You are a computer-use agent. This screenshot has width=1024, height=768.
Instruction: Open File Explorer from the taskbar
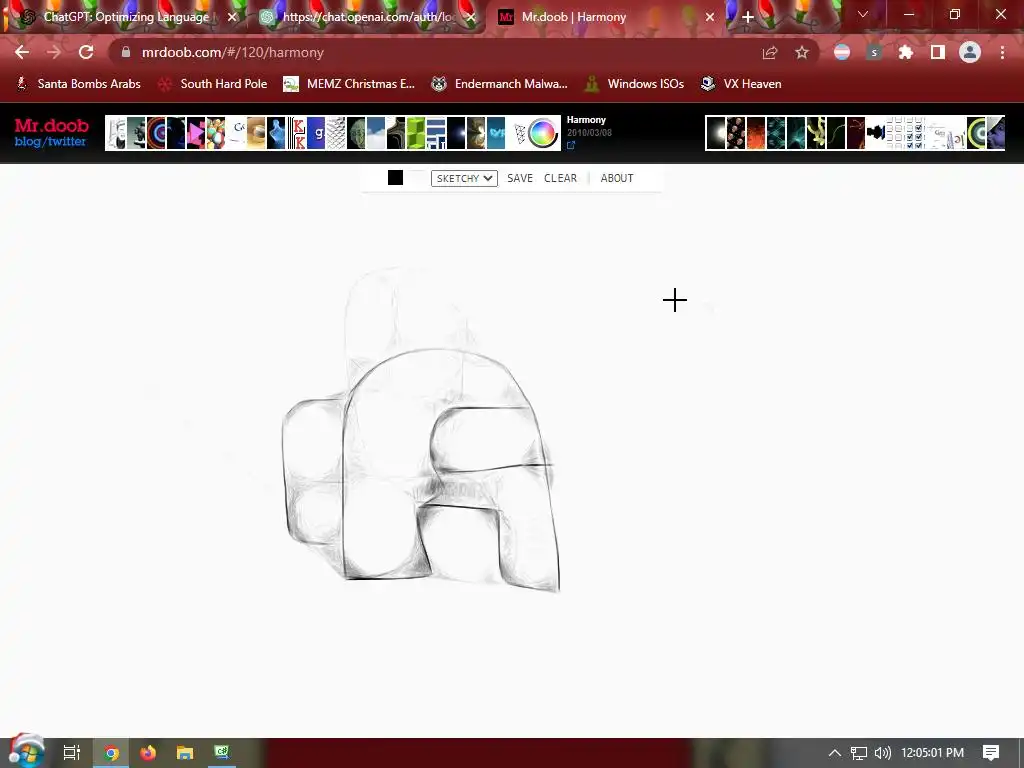coord(185,753)
